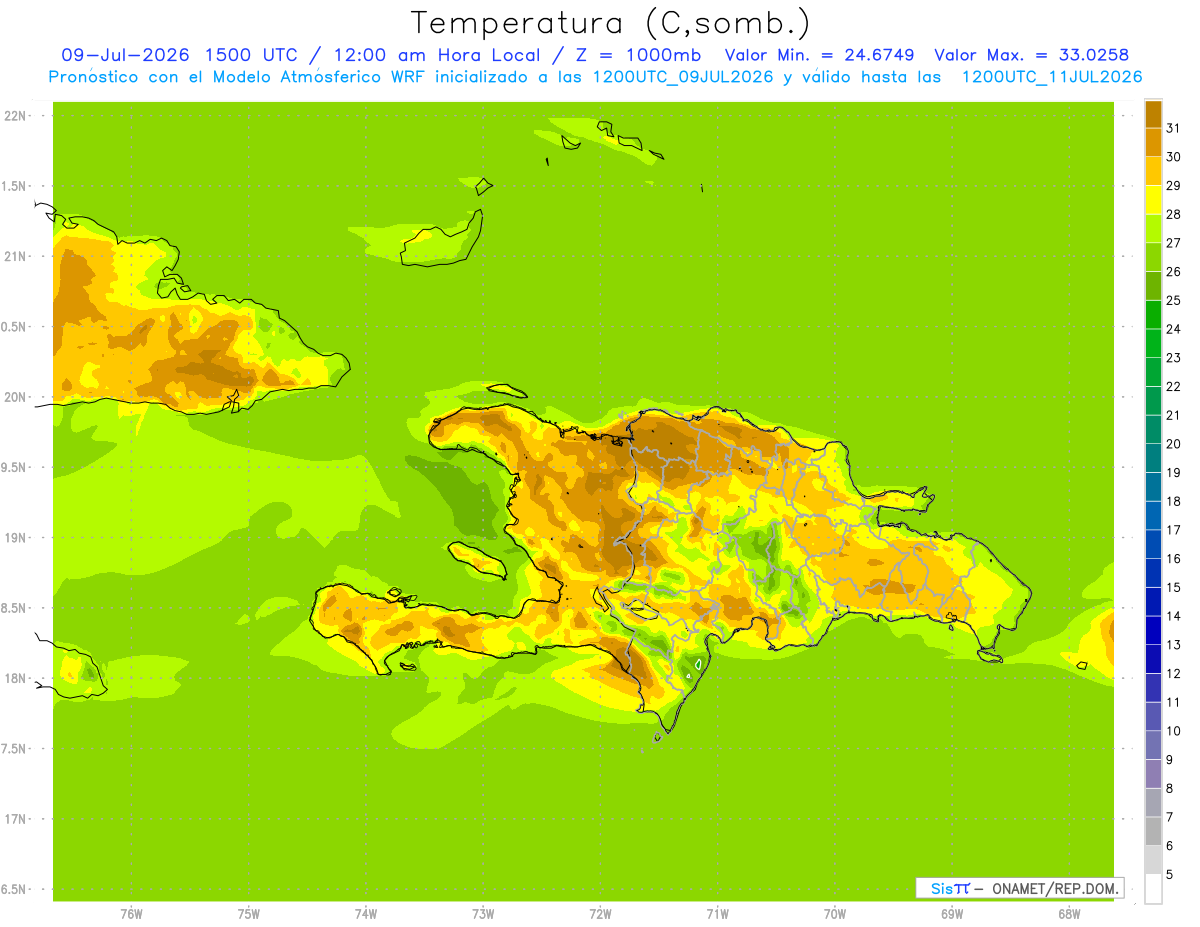Click the darkest orange swatch above label 31
The height and width of the screenshot is (927, 1200).
[x=1153, y=114]
